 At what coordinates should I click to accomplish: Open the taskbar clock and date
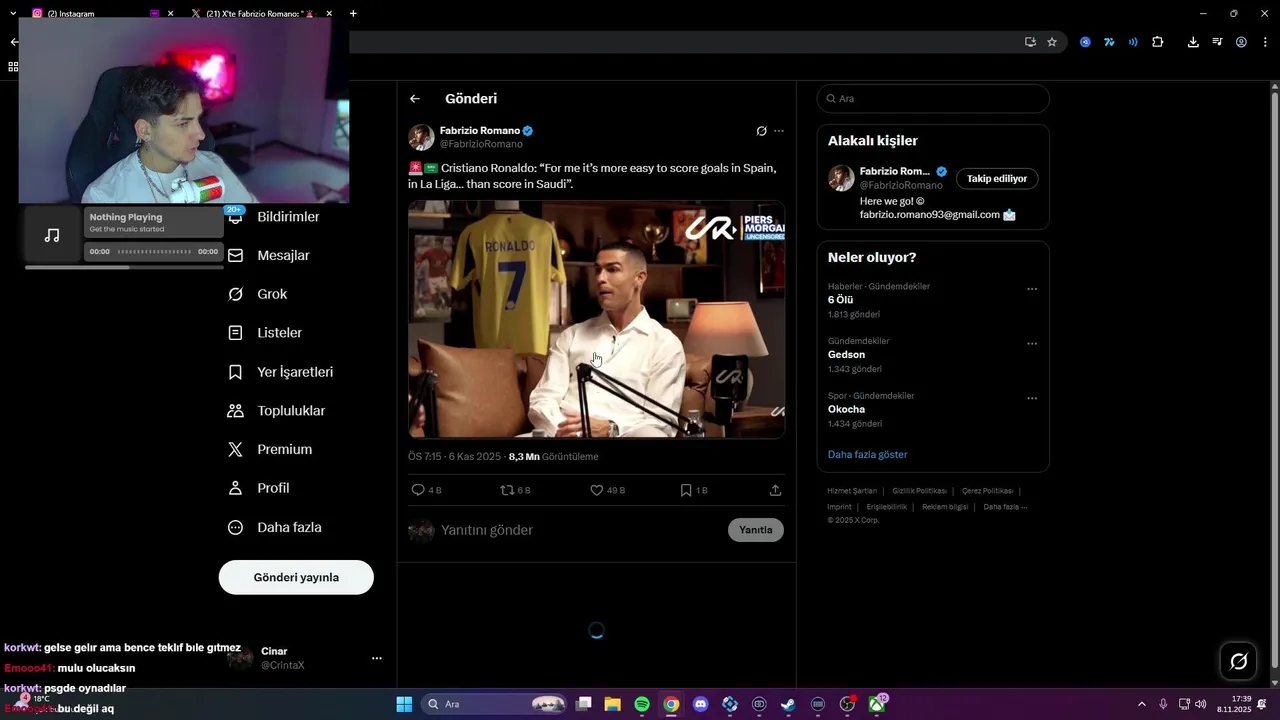coord(1234,704)
